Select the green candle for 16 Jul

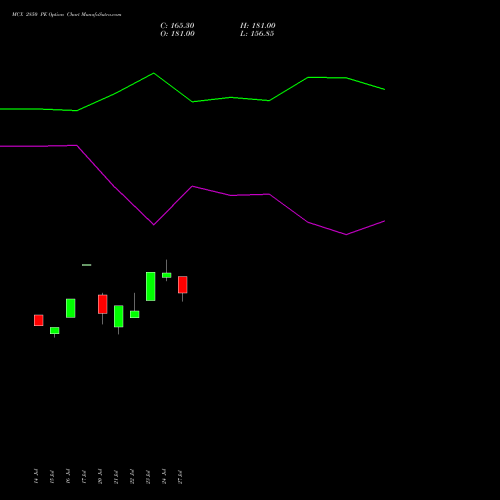(71, 308)
